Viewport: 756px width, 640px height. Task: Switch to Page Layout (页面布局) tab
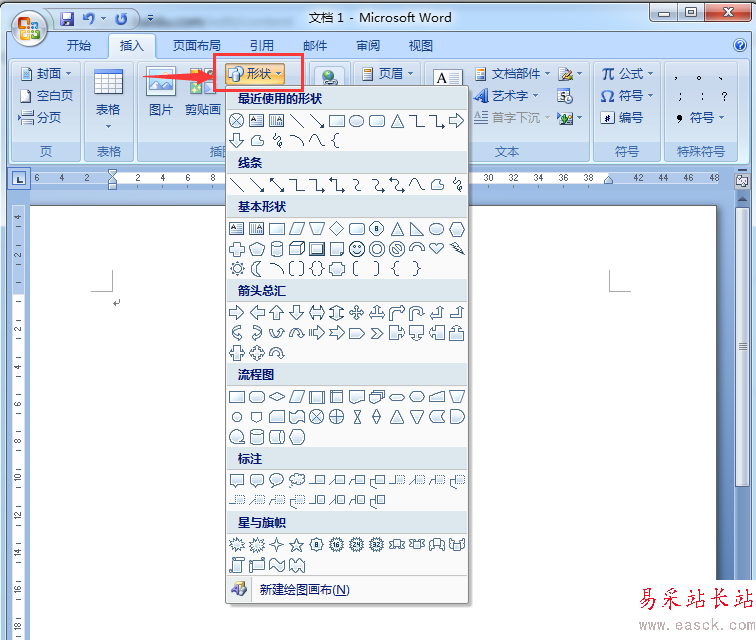[x=197, y=46]
